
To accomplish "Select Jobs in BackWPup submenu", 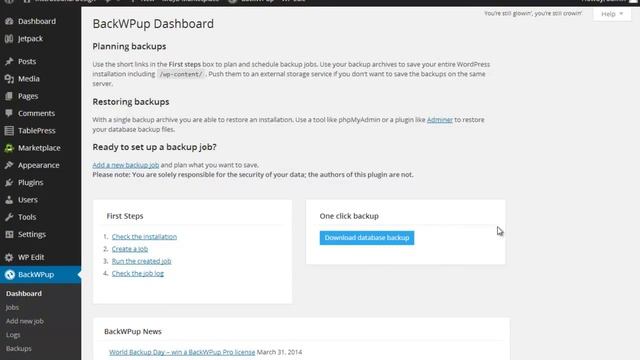I will tap(12, 307).
